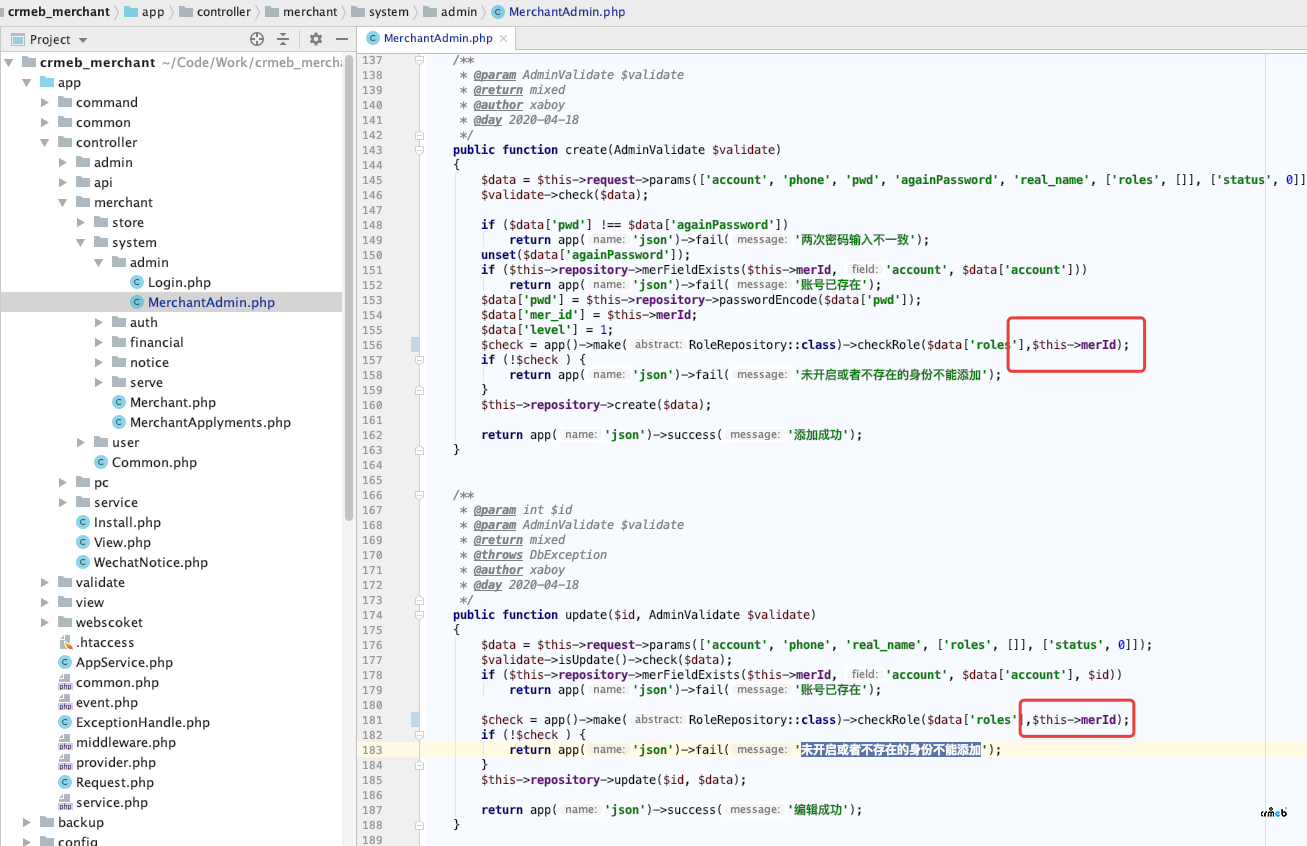Select Common.php in the project tree
The width and height of the screenshot is (1307, 846).
tap(154, 462)
